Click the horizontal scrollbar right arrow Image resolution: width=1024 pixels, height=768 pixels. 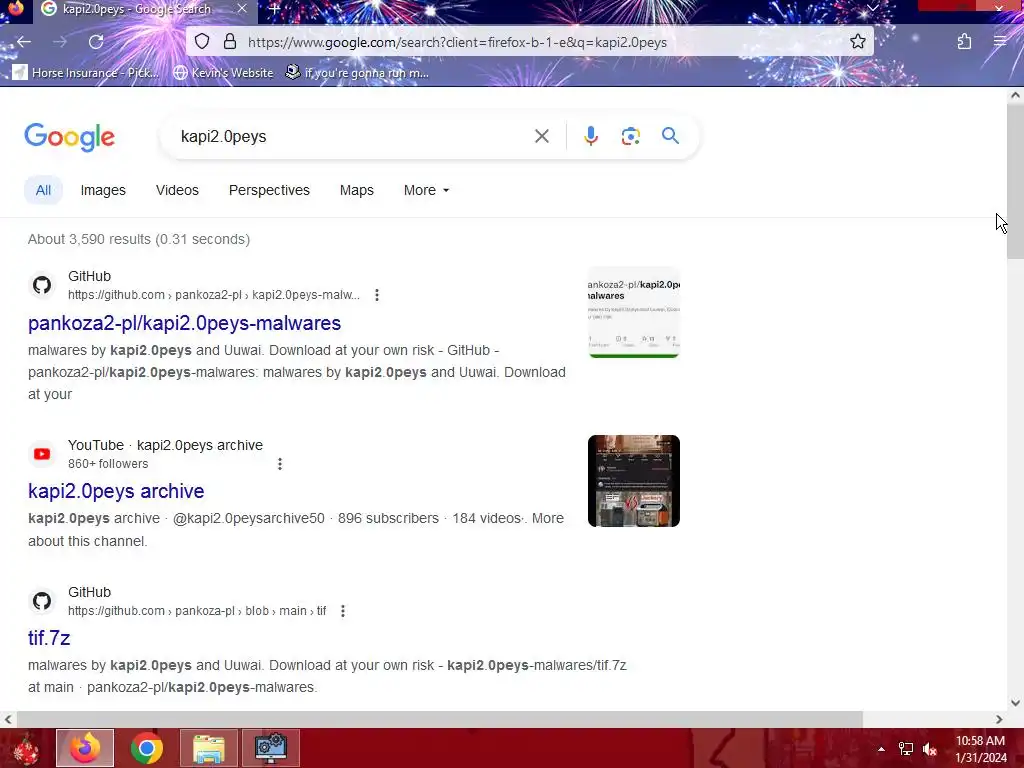click(999, 719)
